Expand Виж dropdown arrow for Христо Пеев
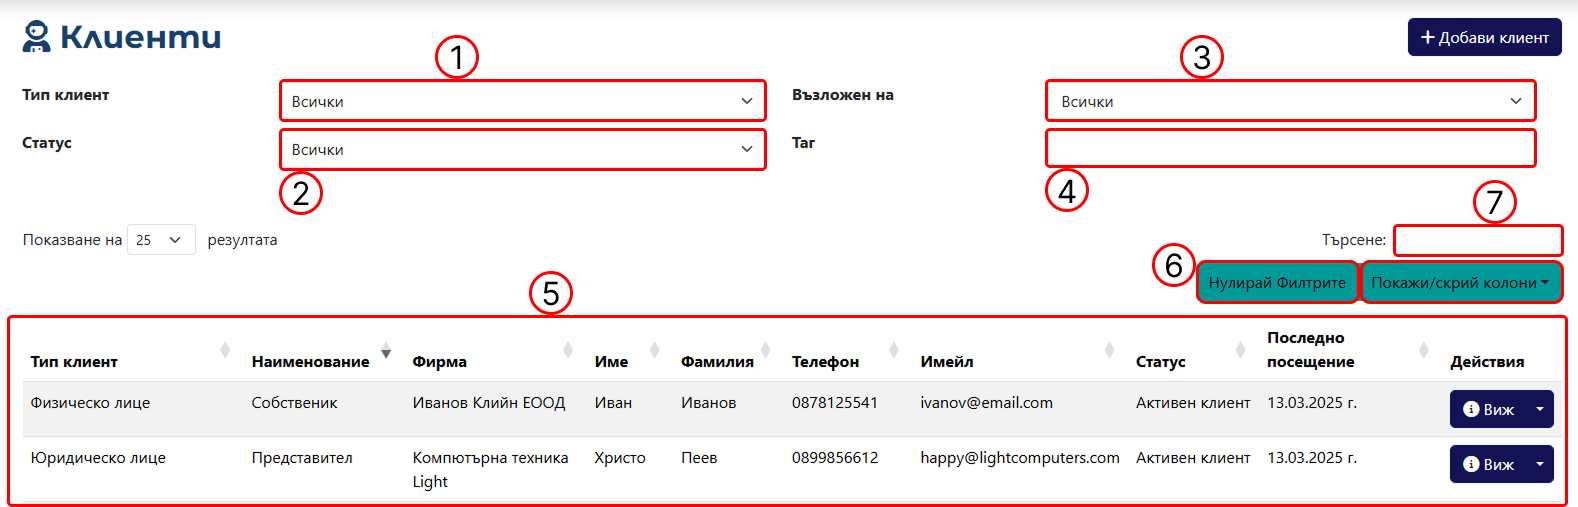 [1540, 464]
